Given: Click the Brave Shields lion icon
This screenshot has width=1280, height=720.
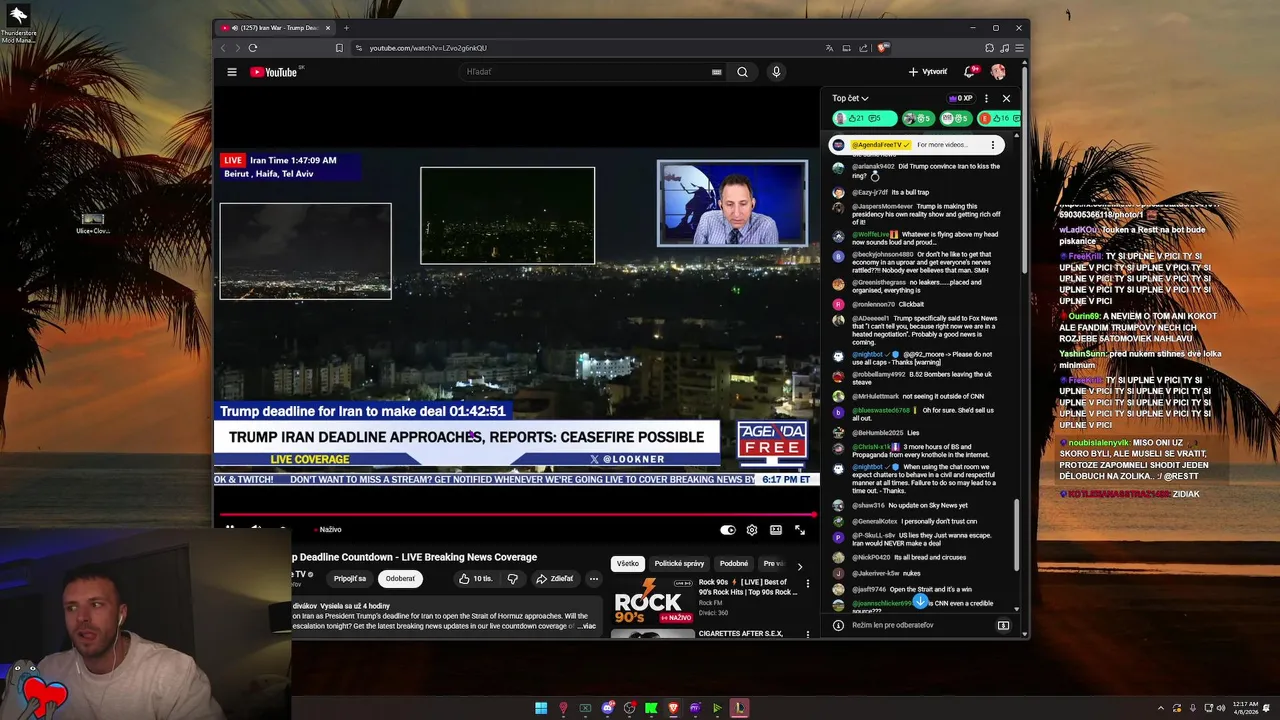Looking at the screenshot, I should 883,48.
